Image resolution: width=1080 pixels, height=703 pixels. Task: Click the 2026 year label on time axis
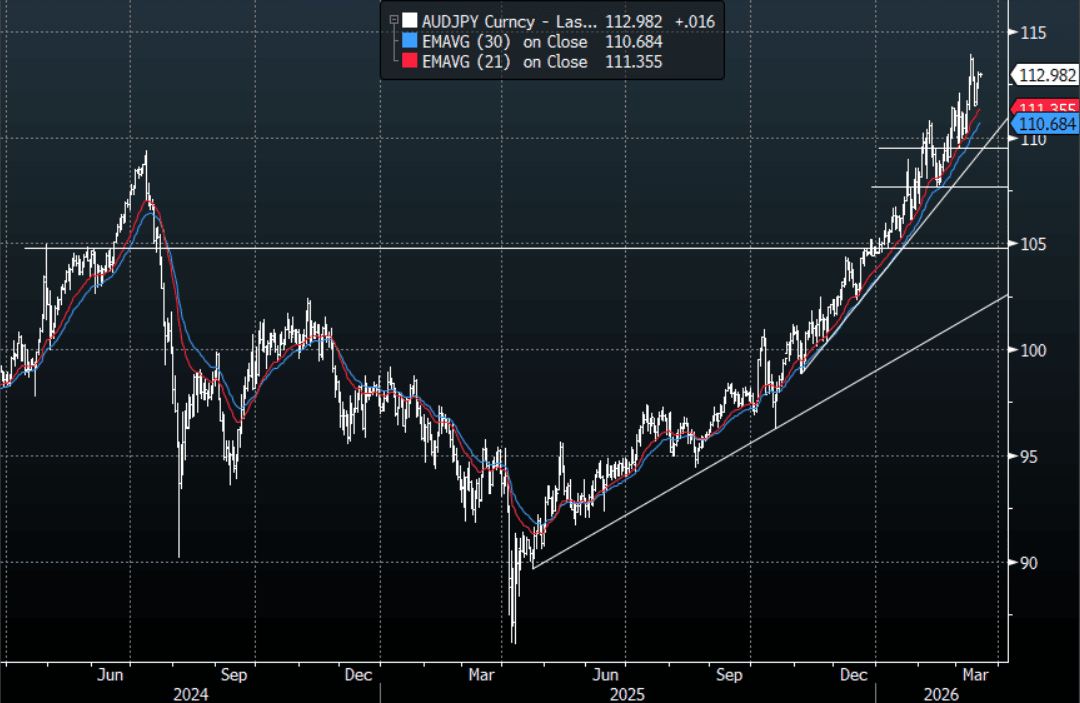click(x=939, y=693)
